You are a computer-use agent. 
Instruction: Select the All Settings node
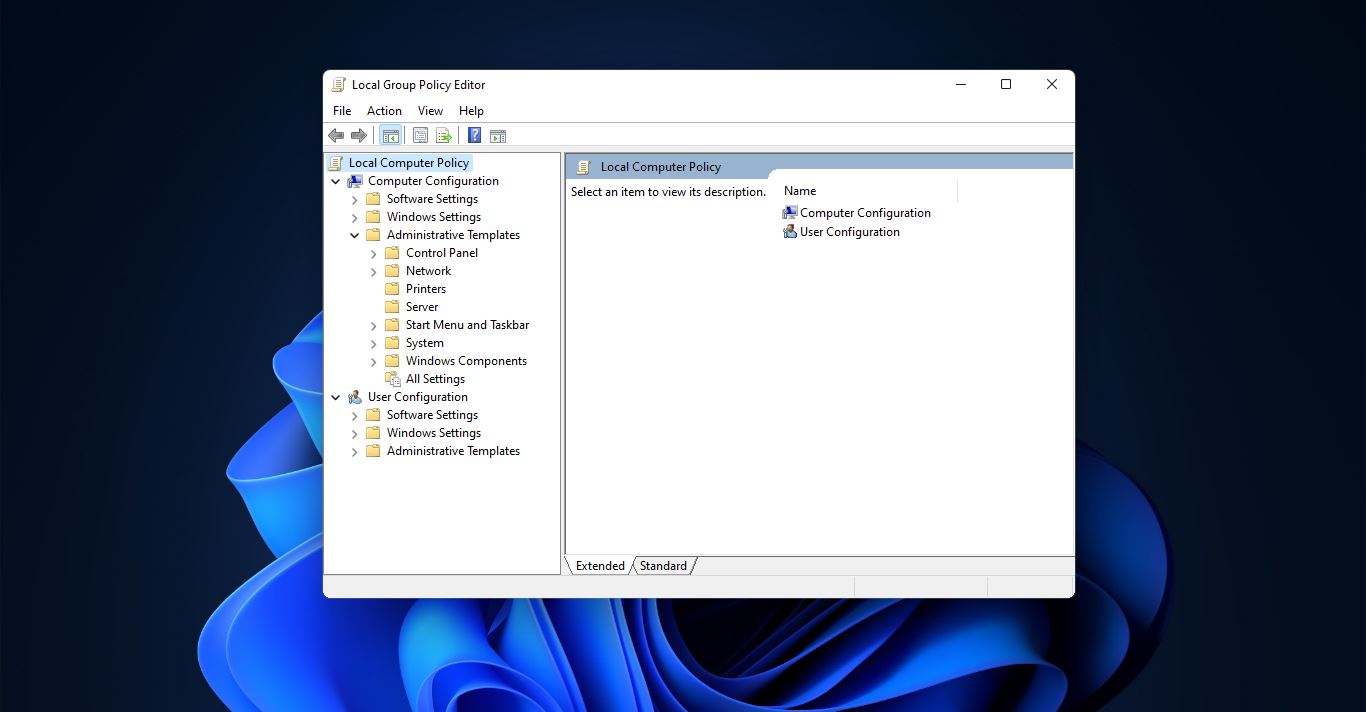coord(435,379)
